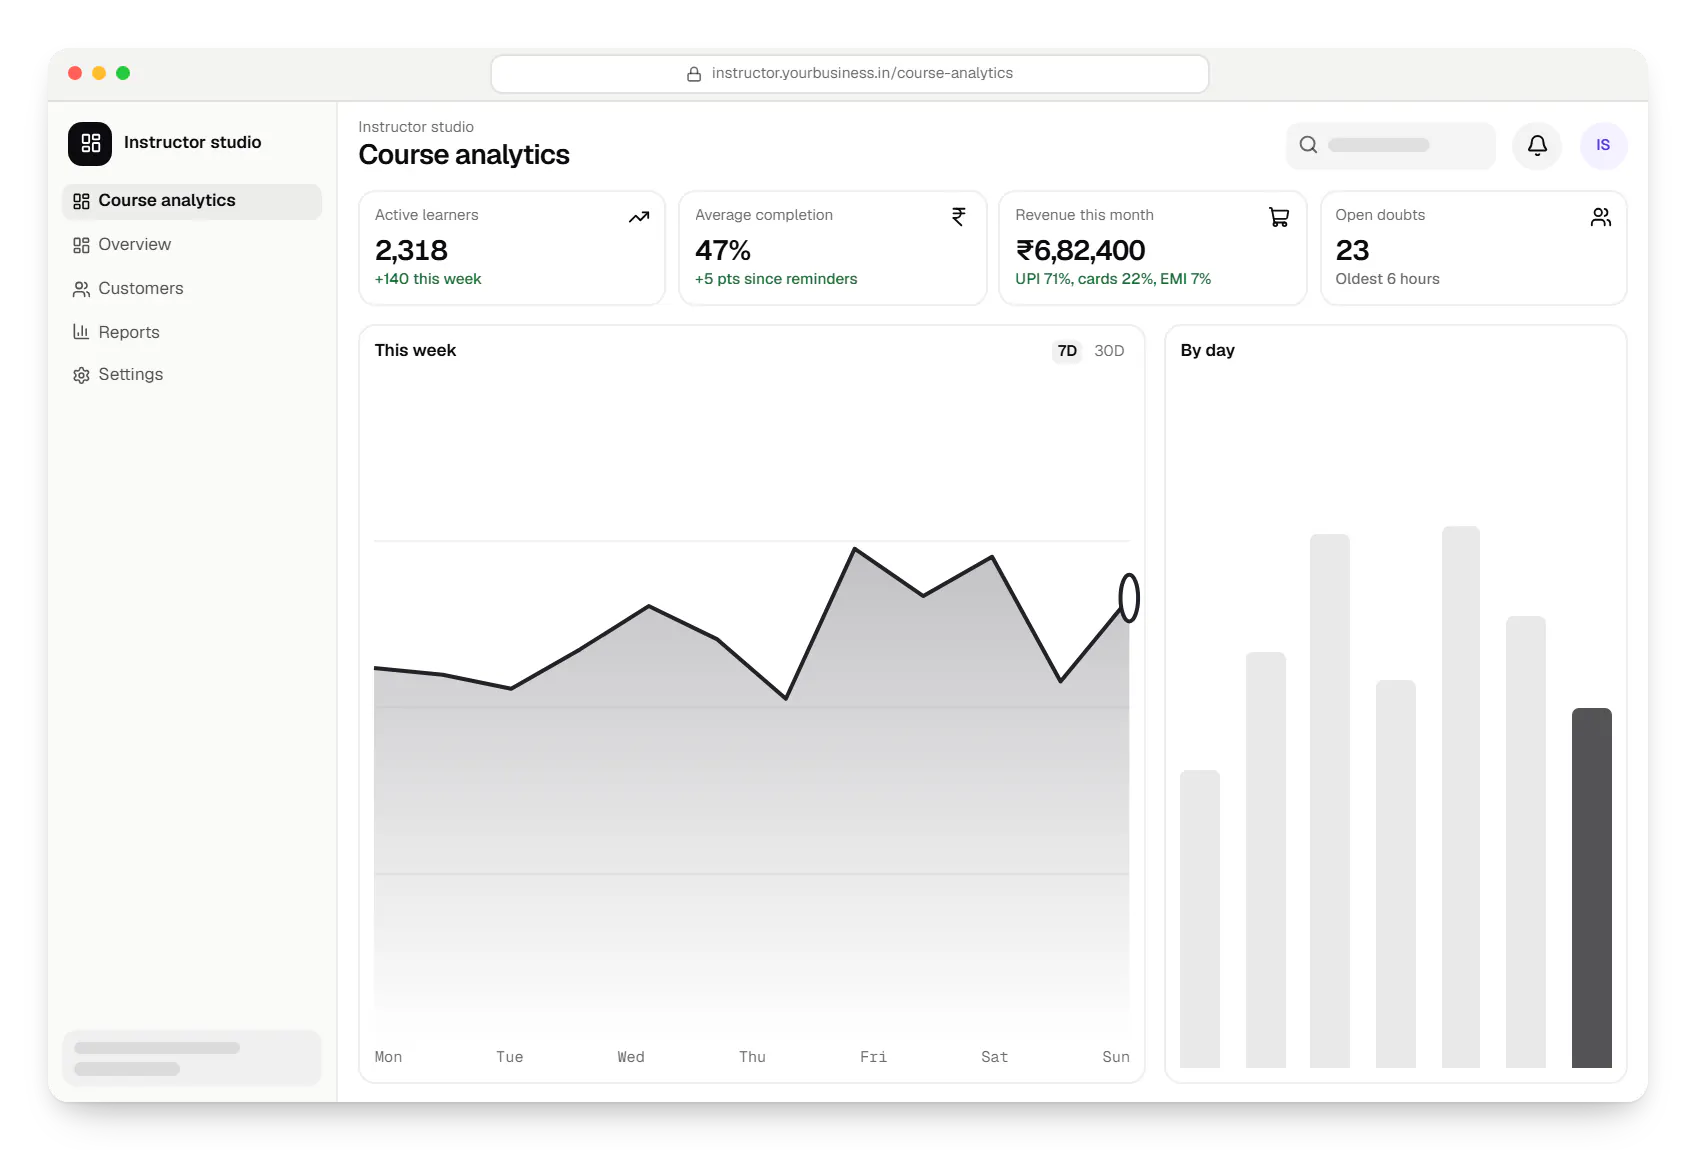1696x1150 pixels.
Task: Click the people icon on Open doubts
Action: (1601, 217)
